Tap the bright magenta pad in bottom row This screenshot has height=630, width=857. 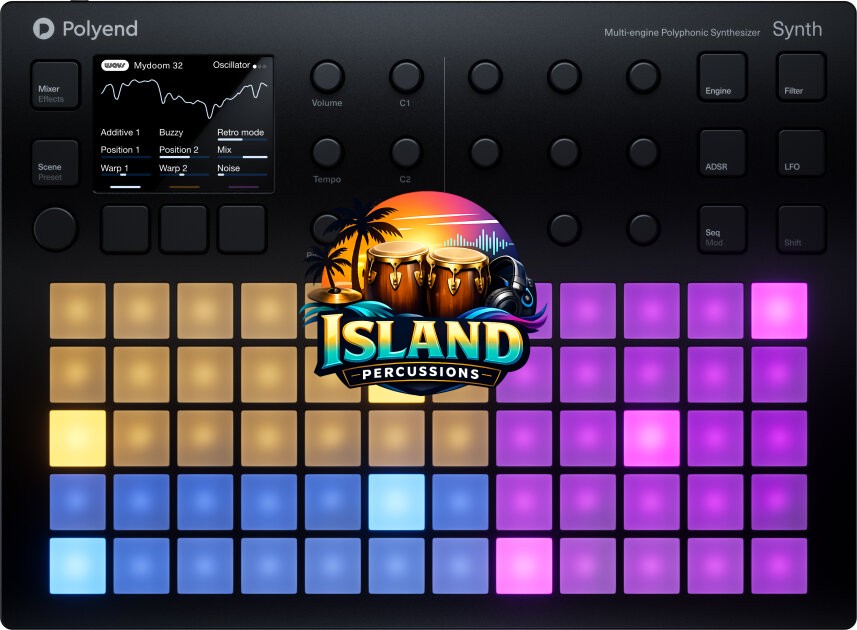click(524, 566)
